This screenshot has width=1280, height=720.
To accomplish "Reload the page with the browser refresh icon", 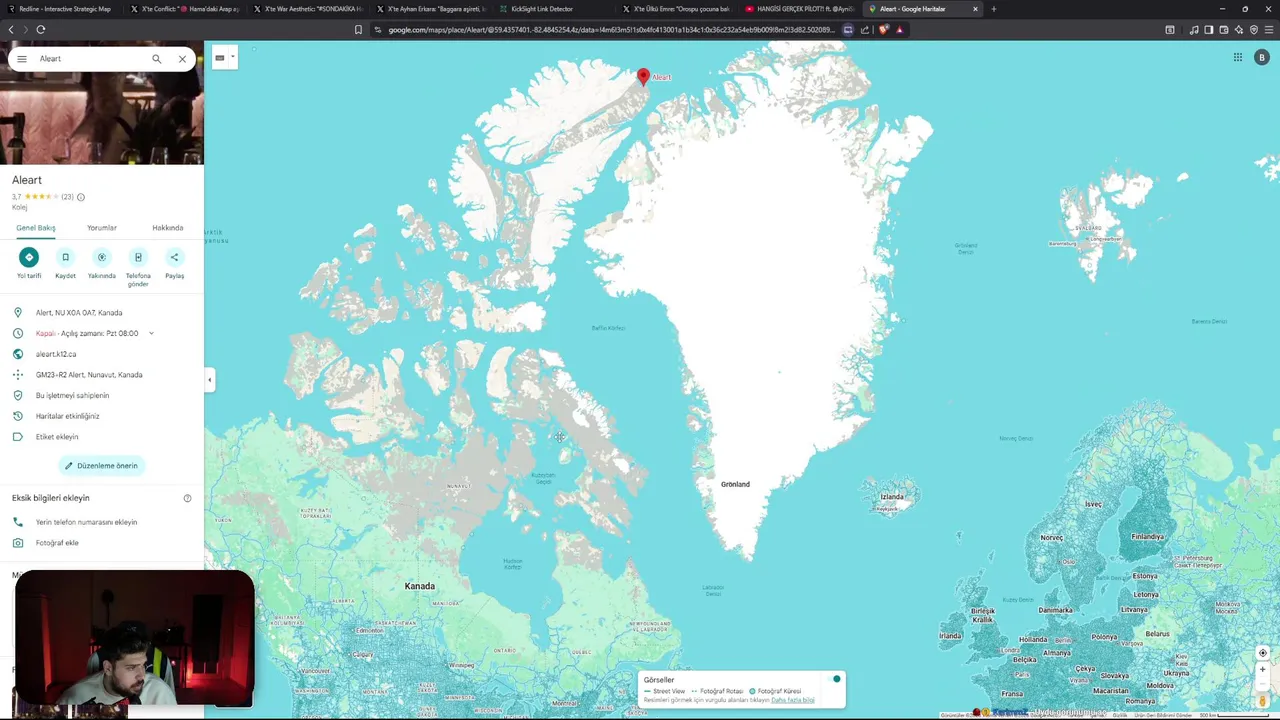I will pyautogui.click(x=41, y=29).
